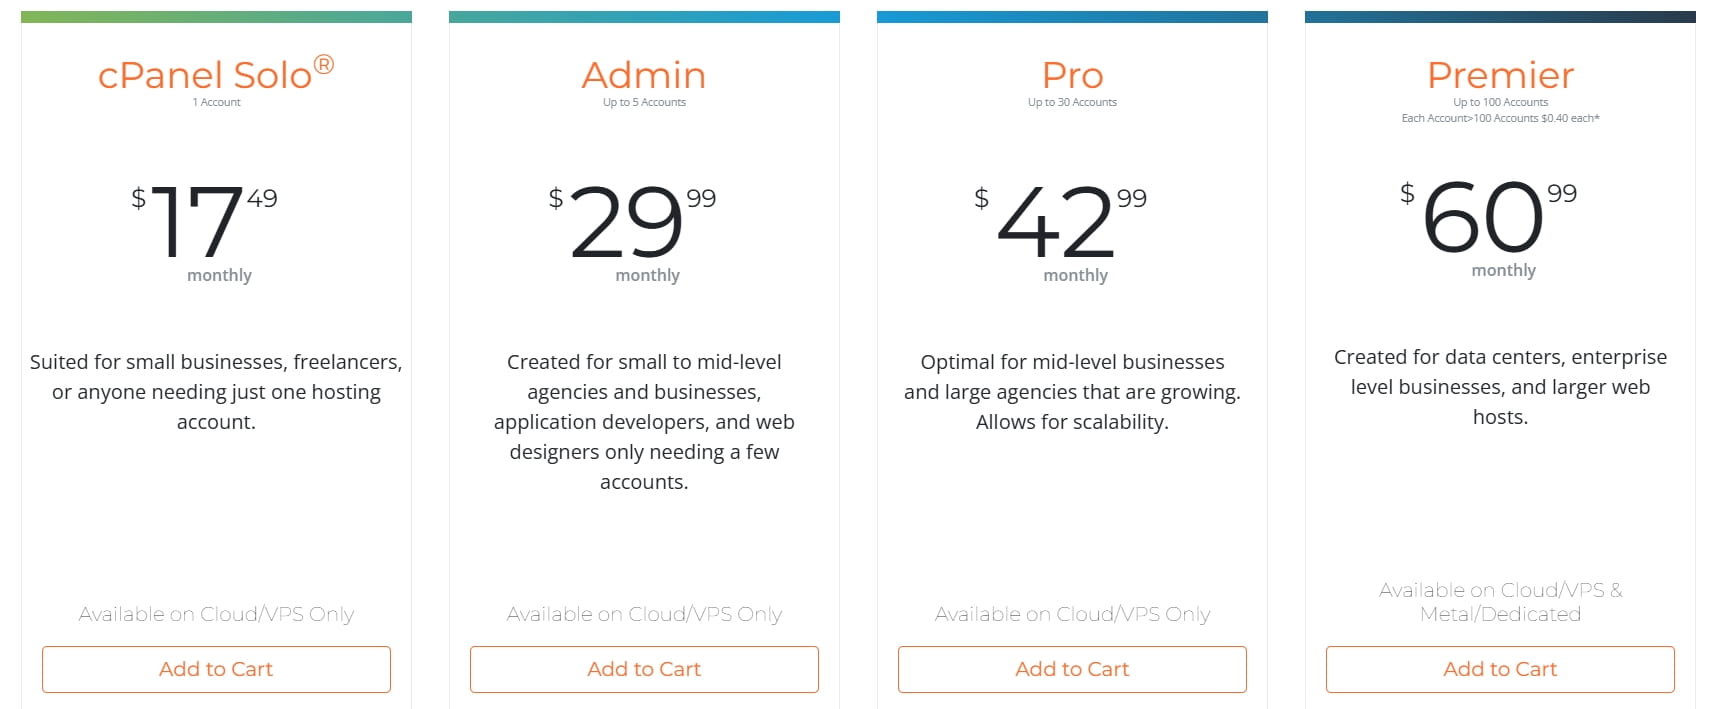Click the Pro description mentioning scalability
This screenshot has height=709, width=1709.
click(1072, 392)
